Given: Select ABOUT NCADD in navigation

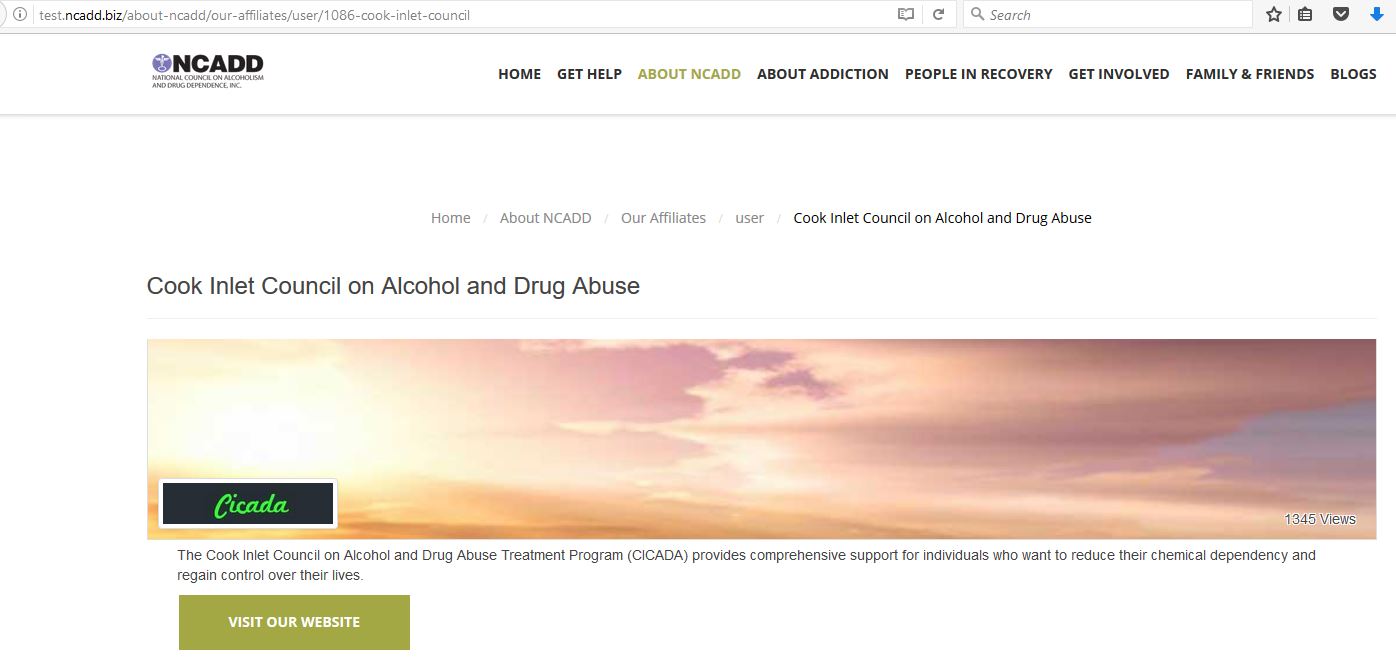Looking at the screenshot, I should (689, 74).
